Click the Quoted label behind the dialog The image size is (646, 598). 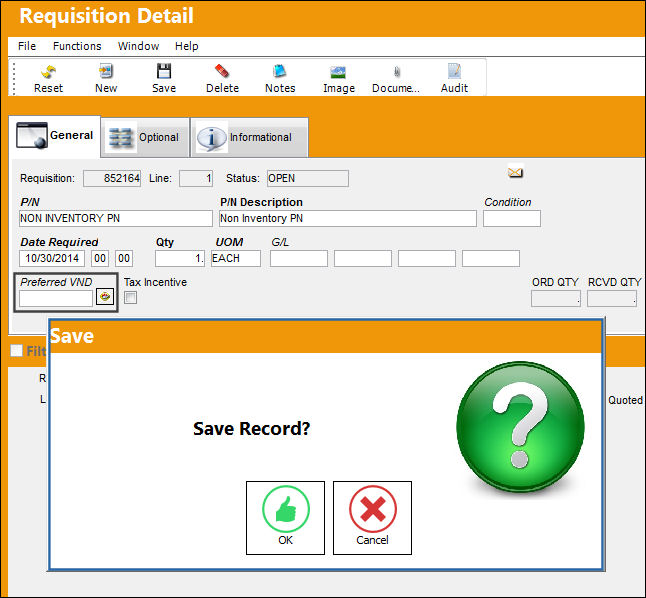(625, 400)
